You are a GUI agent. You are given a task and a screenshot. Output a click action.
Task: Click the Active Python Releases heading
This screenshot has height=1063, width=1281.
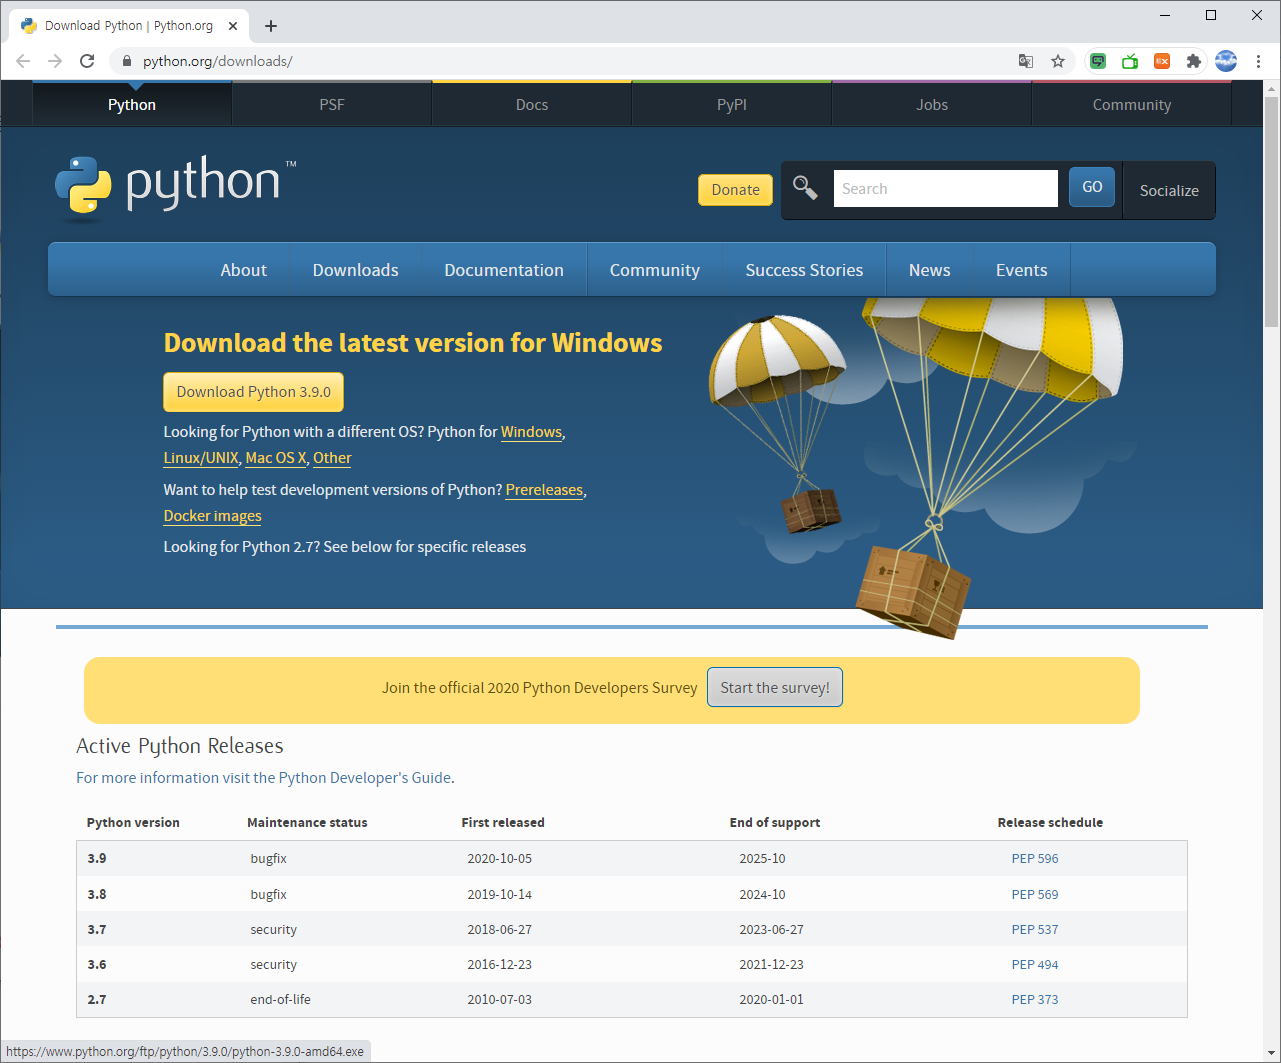point(180,746)
